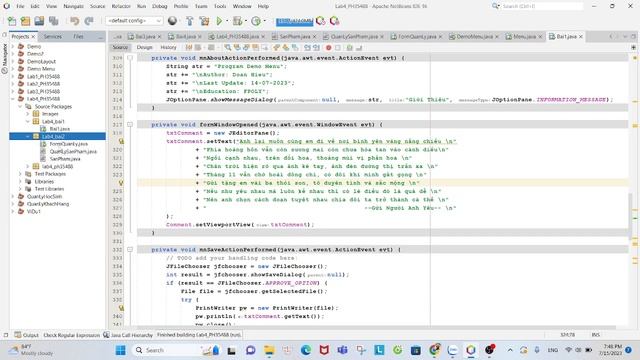Open Microsoft Edge from the taskbar

[306, 350]
